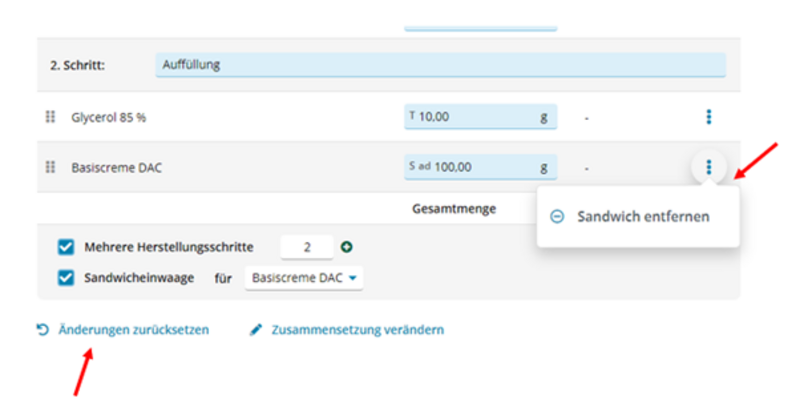
Task: Select the 'Sandwich entfernen' menu entry
Action: (x=643, y=216)
